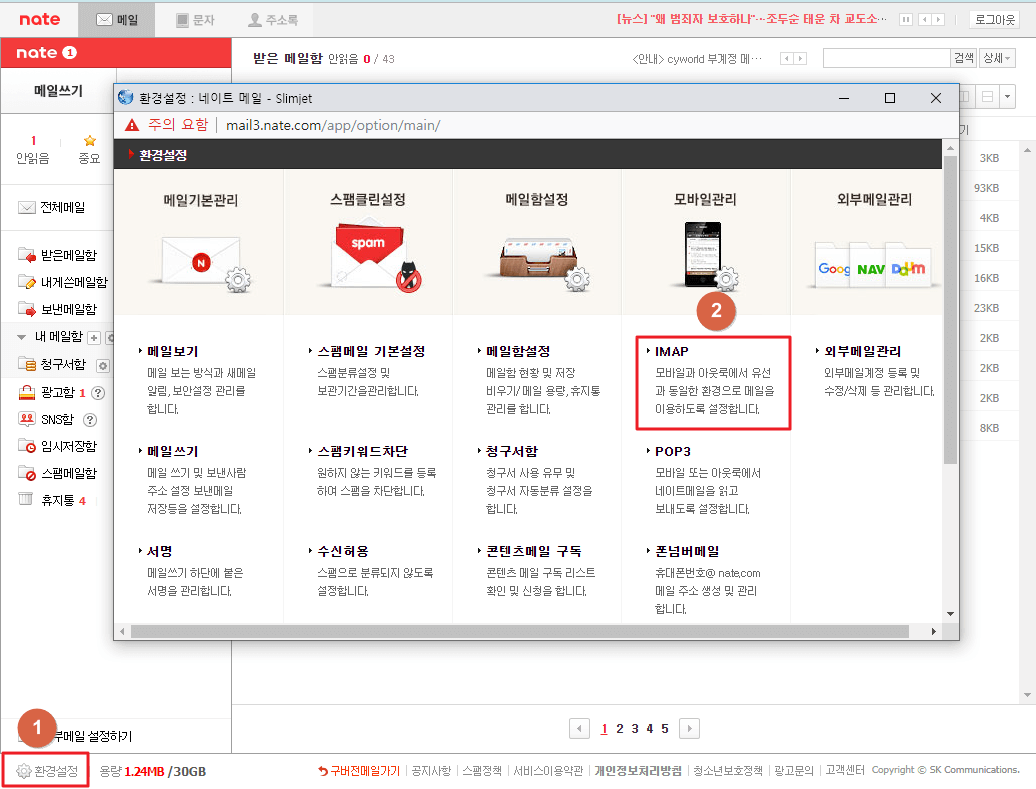
Task: Open the 외부메일관리 text link
Action: click(862, 352)
